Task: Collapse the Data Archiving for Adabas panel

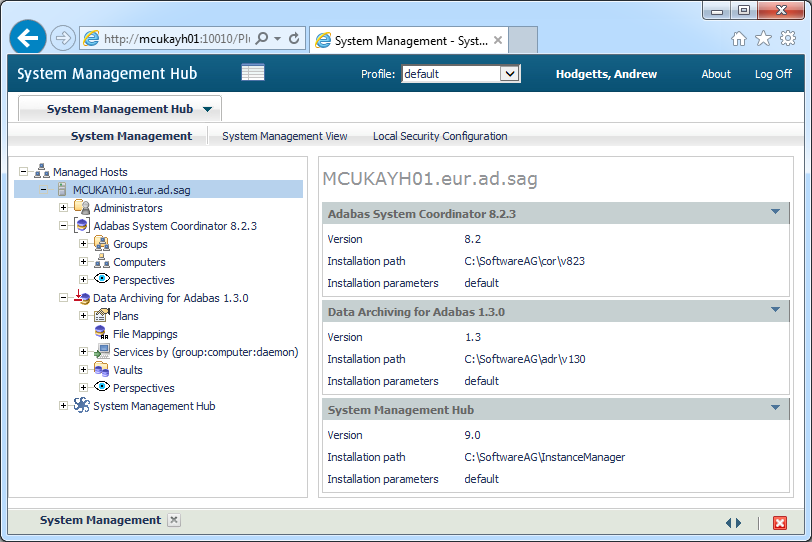Action: (x=775, y=310)
